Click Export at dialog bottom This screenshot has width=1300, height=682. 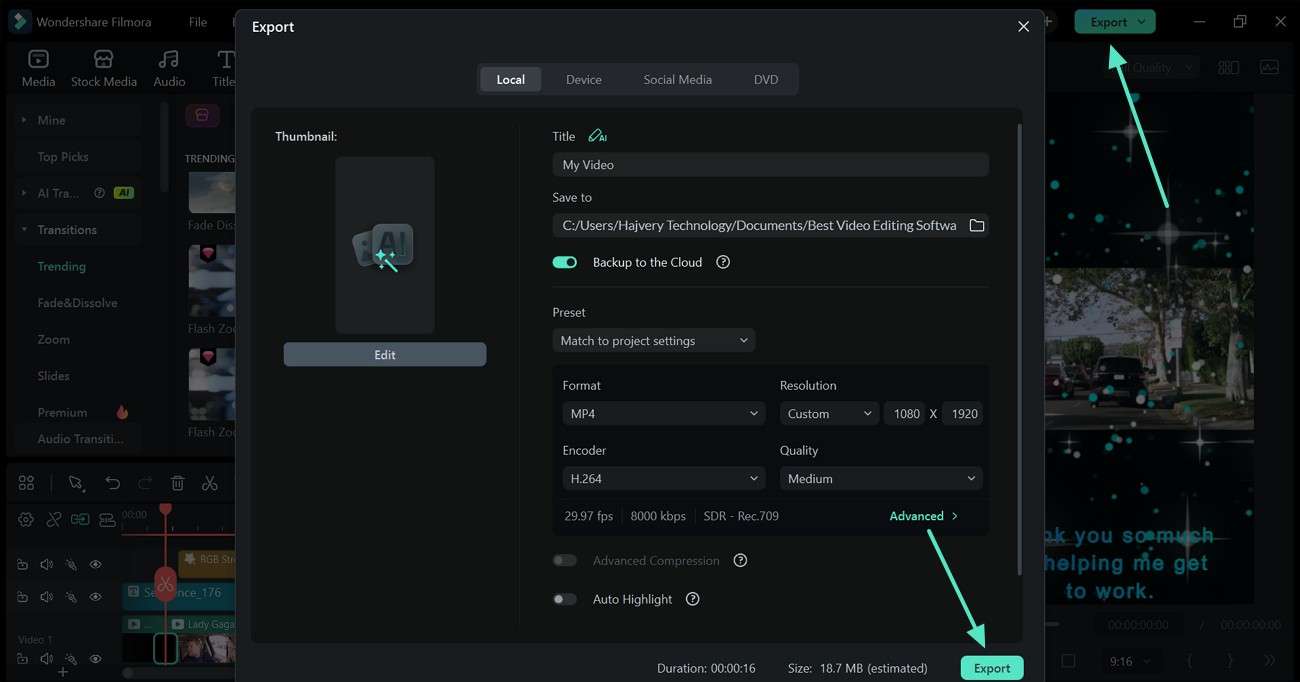coord(992,668)
